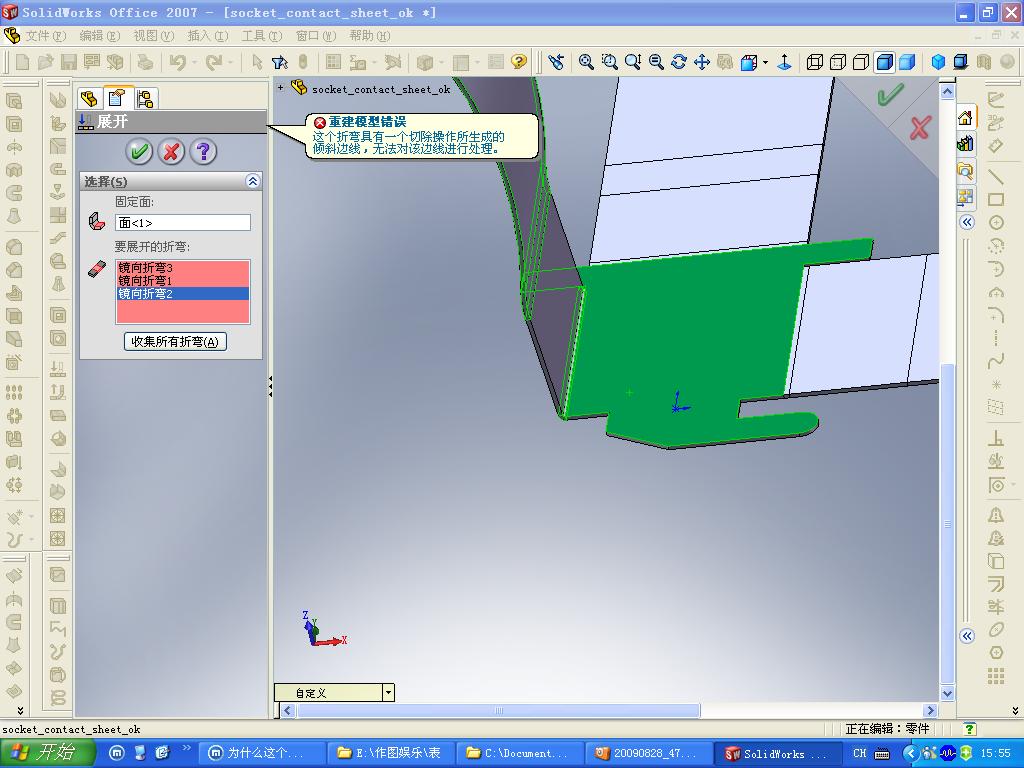The width and height of the screenshot is (1024, 768).
Task: Click the Standard Views cube icon
Action: (x=749, y=62)
